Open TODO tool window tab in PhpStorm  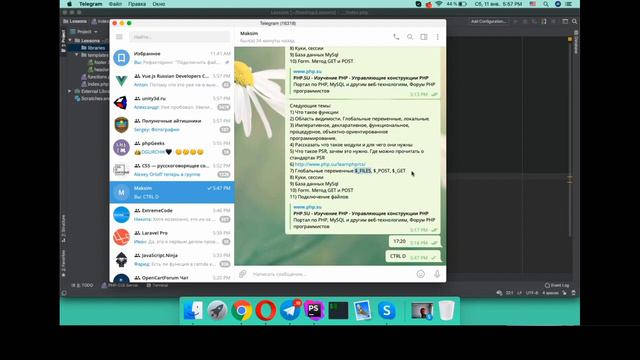tap(83, 285)
